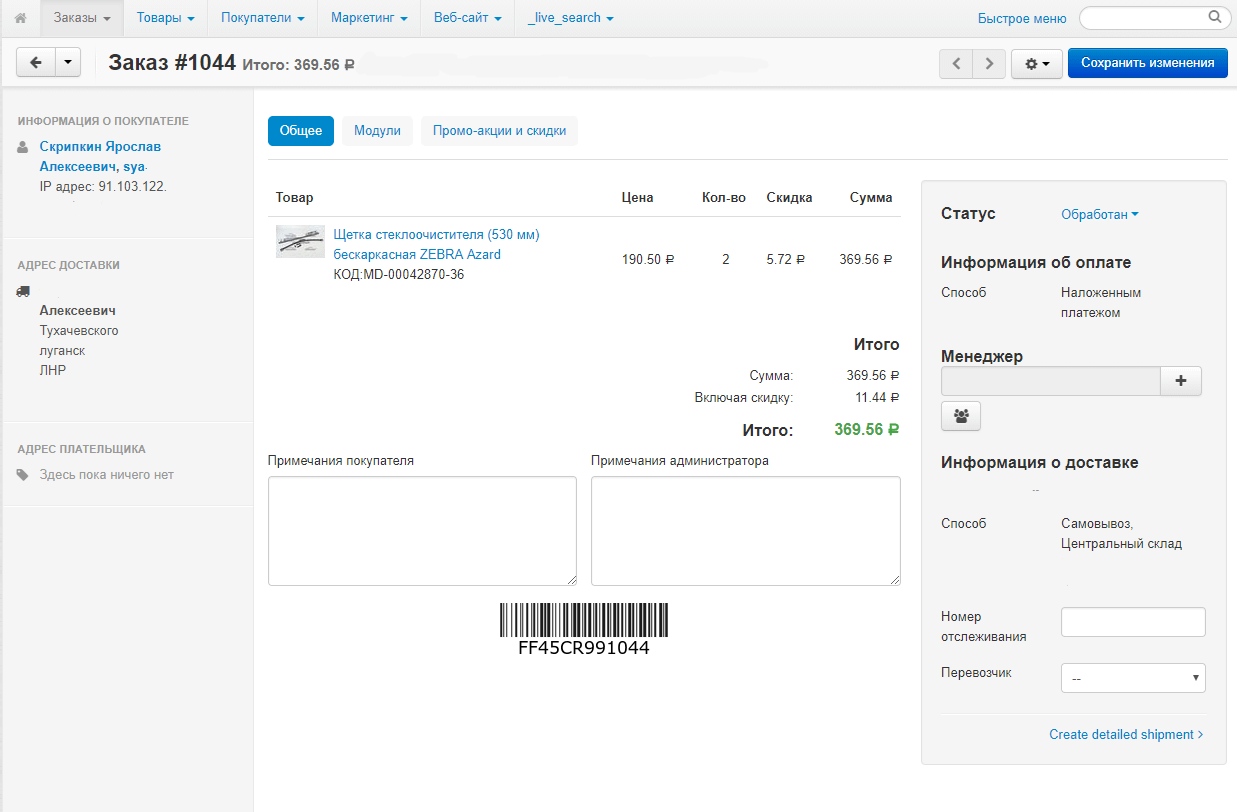Click the users group icon button
Viewport: 1237px width, 812px height.
point(961,416)
